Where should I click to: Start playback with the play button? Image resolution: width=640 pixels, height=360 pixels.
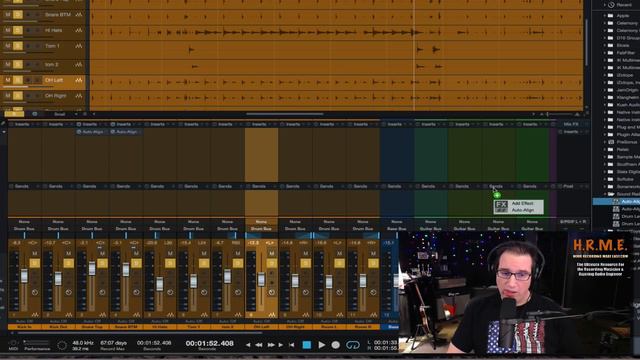pos(322,345)
